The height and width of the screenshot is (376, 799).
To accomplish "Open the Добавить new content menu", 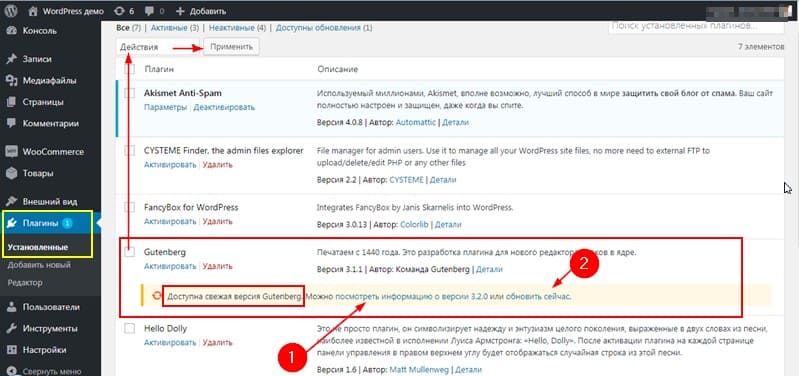I will coord(201,11).
